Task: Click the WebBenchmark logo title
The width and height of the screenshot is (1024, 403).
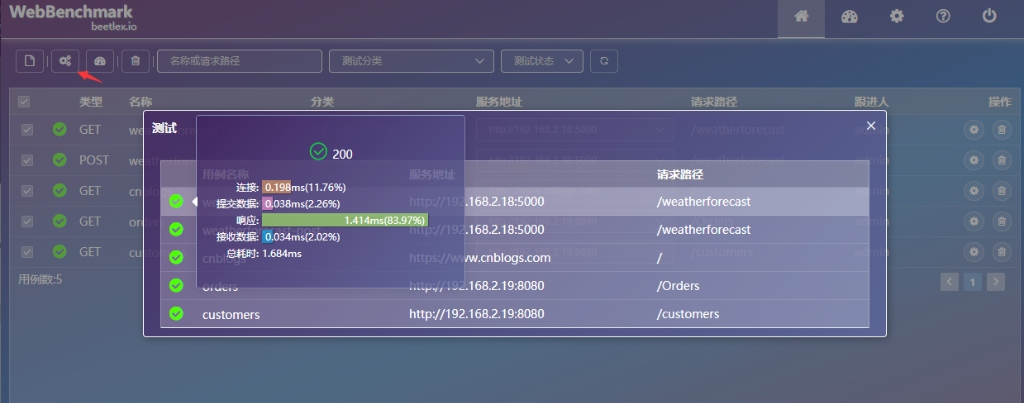Action: click(71, 12)
